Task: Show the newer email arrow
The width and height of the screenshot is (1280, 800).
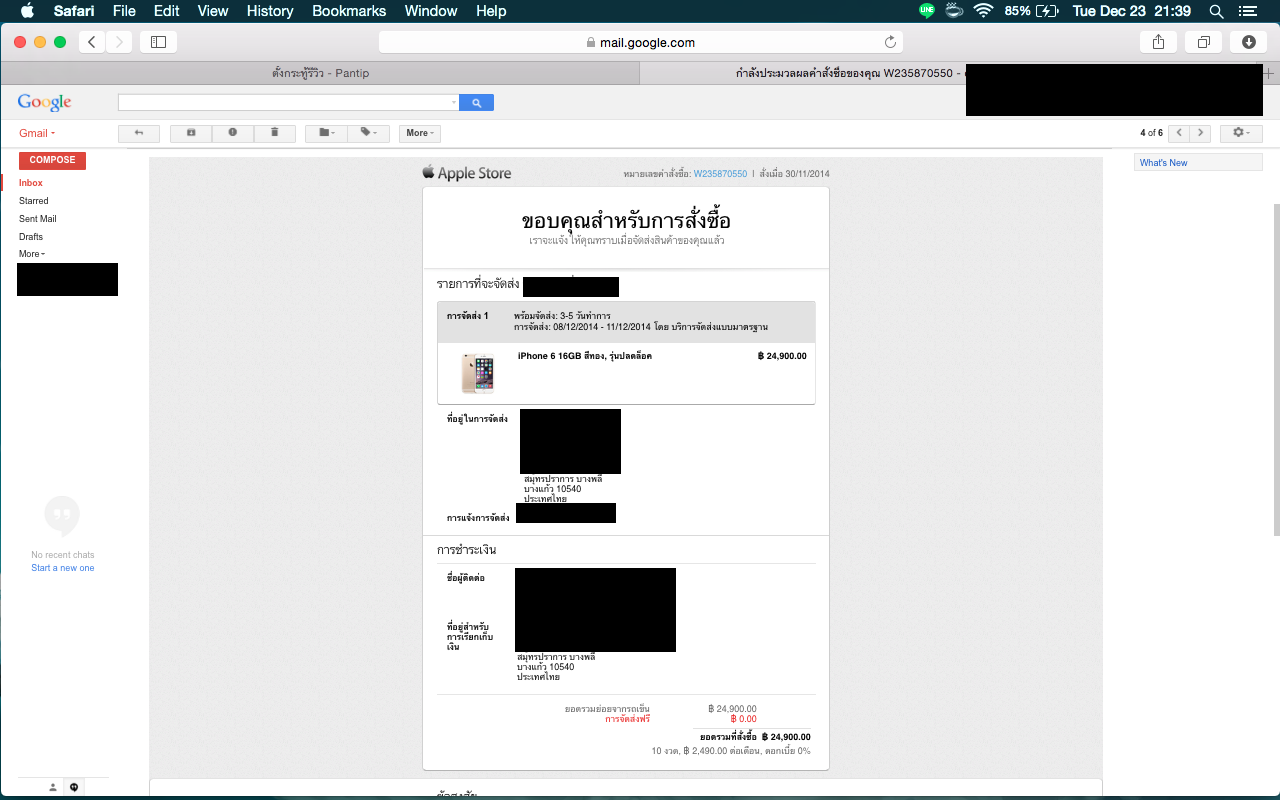Action: (x=1179, y=133)
